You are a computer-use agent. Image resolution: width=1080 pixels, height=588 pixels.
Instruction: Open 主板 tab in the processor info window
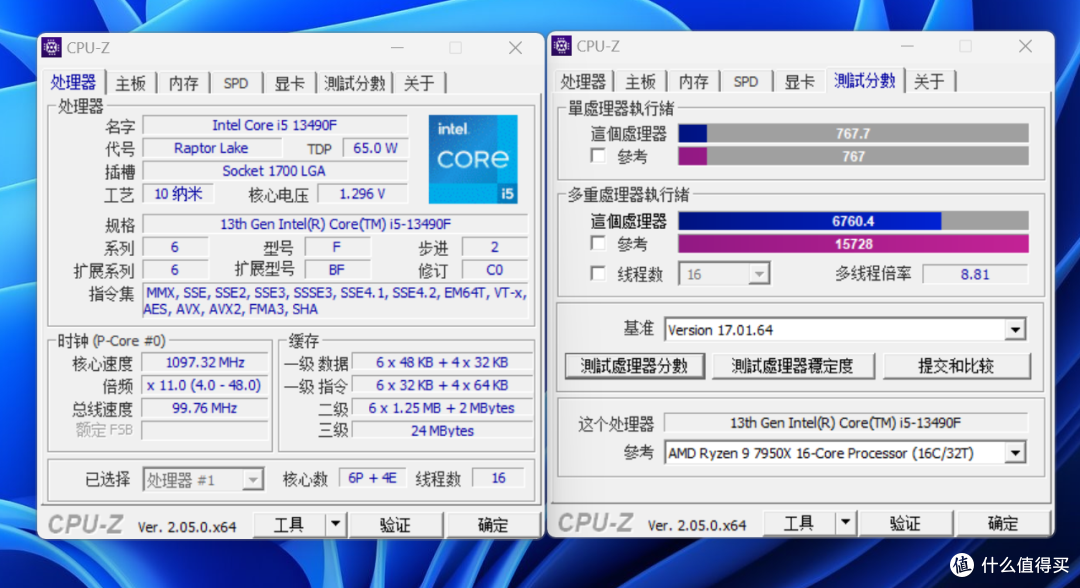[131, 83]
